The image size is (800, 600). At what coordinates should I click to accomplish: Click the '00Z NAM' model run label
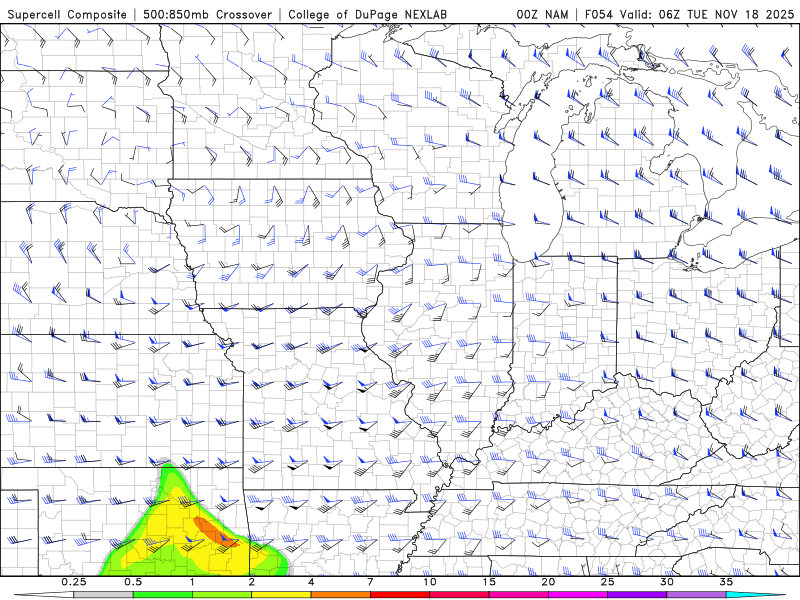(542, 14)
